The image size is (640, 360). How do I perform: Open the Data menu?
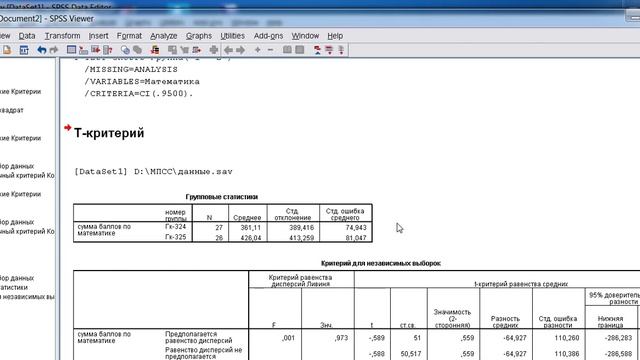tap(27, 36)
